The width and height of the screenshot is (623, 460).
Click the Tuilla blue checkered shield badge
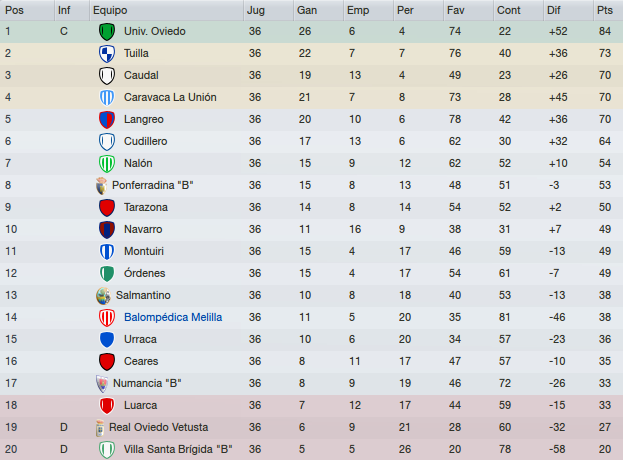(106, 54)
